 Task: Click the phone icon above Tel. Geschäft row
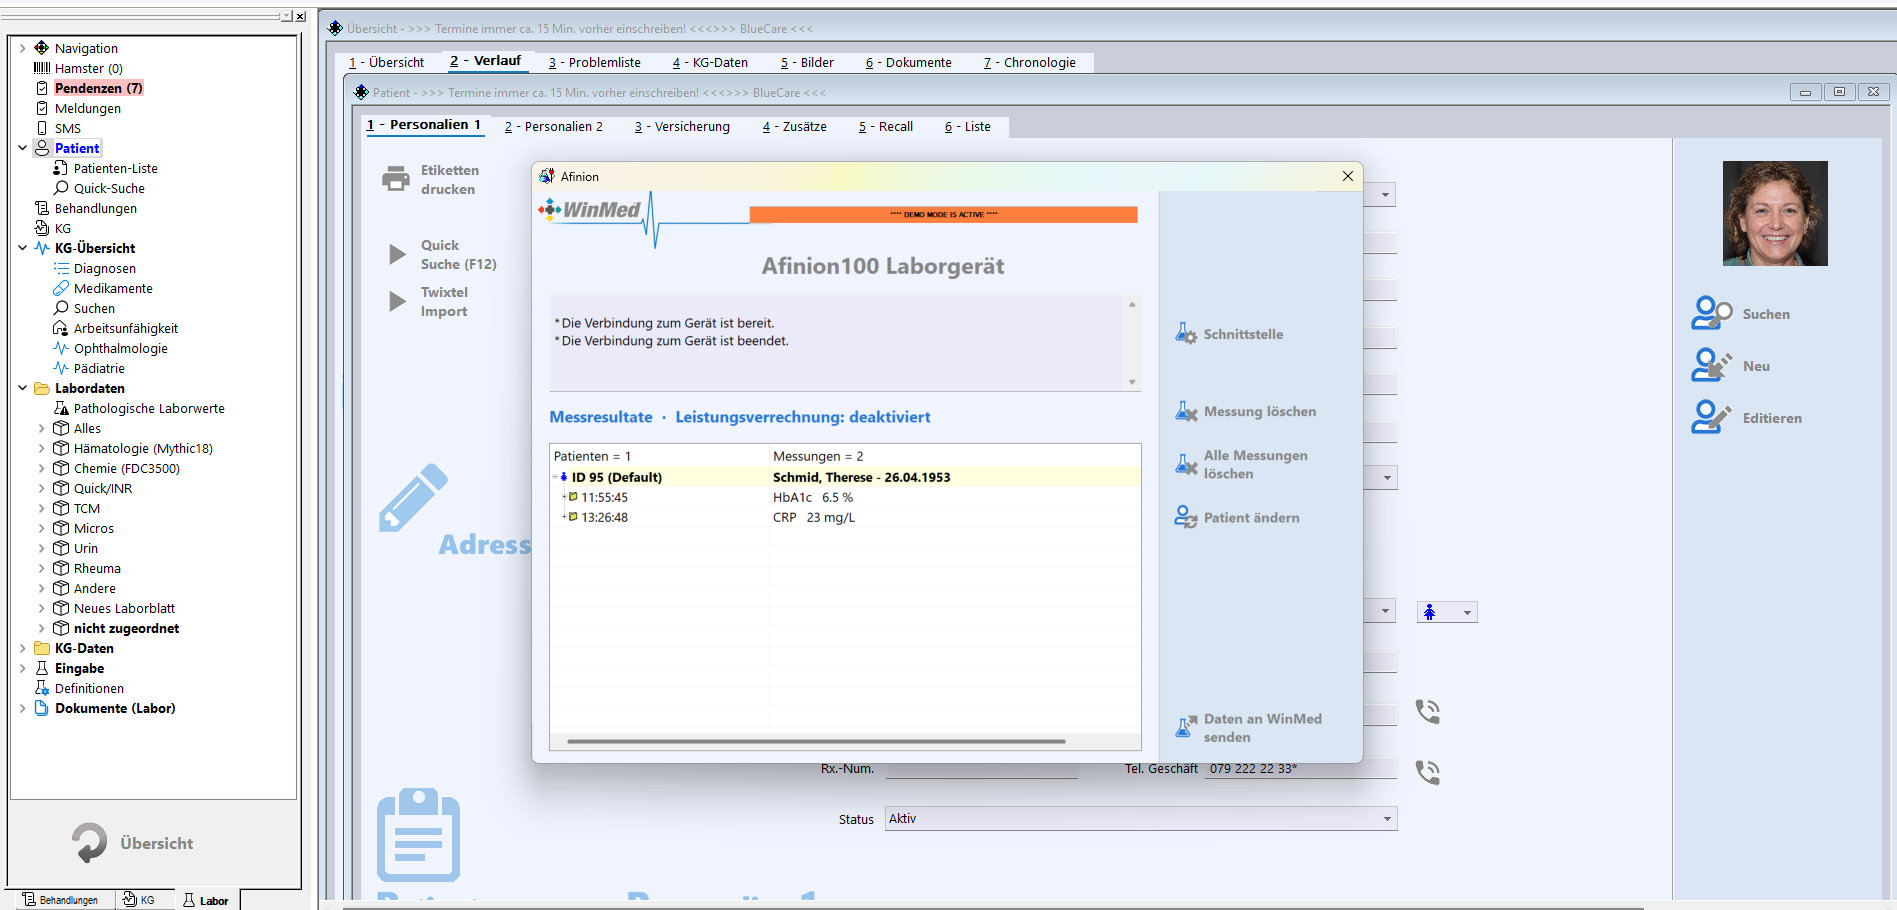[1428, 712]
